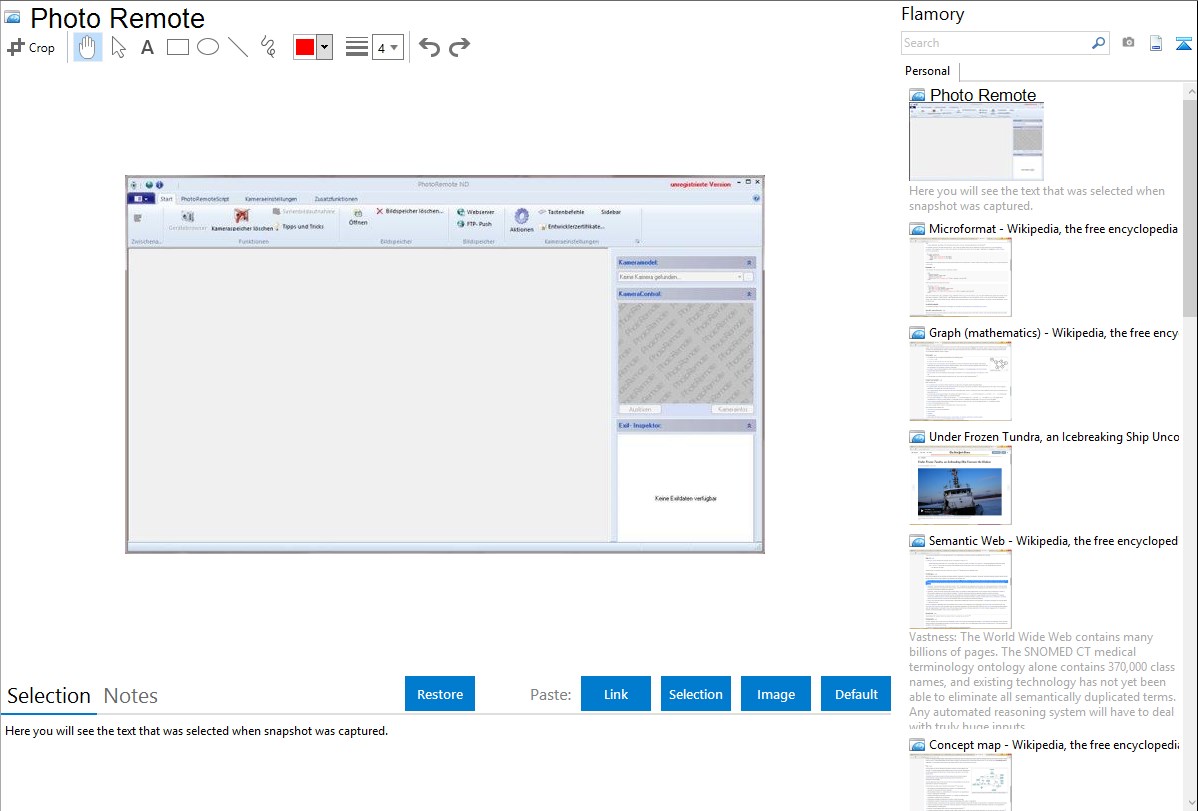Click the Flamory search field
1198x811 pixels.
(x=995, y=43)
